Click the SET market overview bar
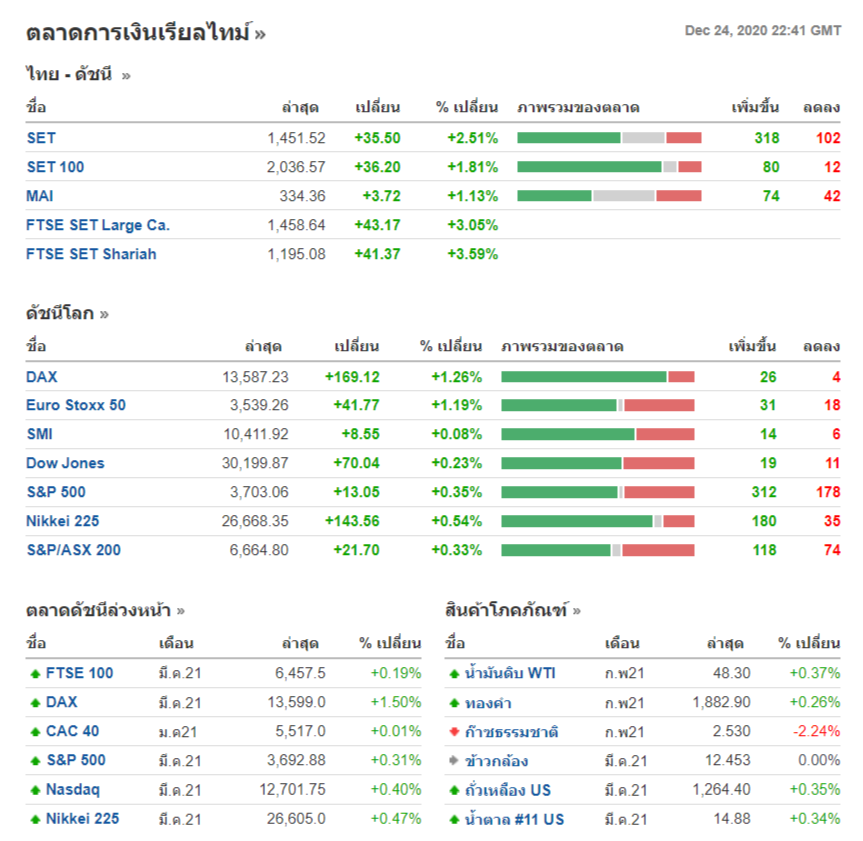The image size is (863, 841). 609,138
